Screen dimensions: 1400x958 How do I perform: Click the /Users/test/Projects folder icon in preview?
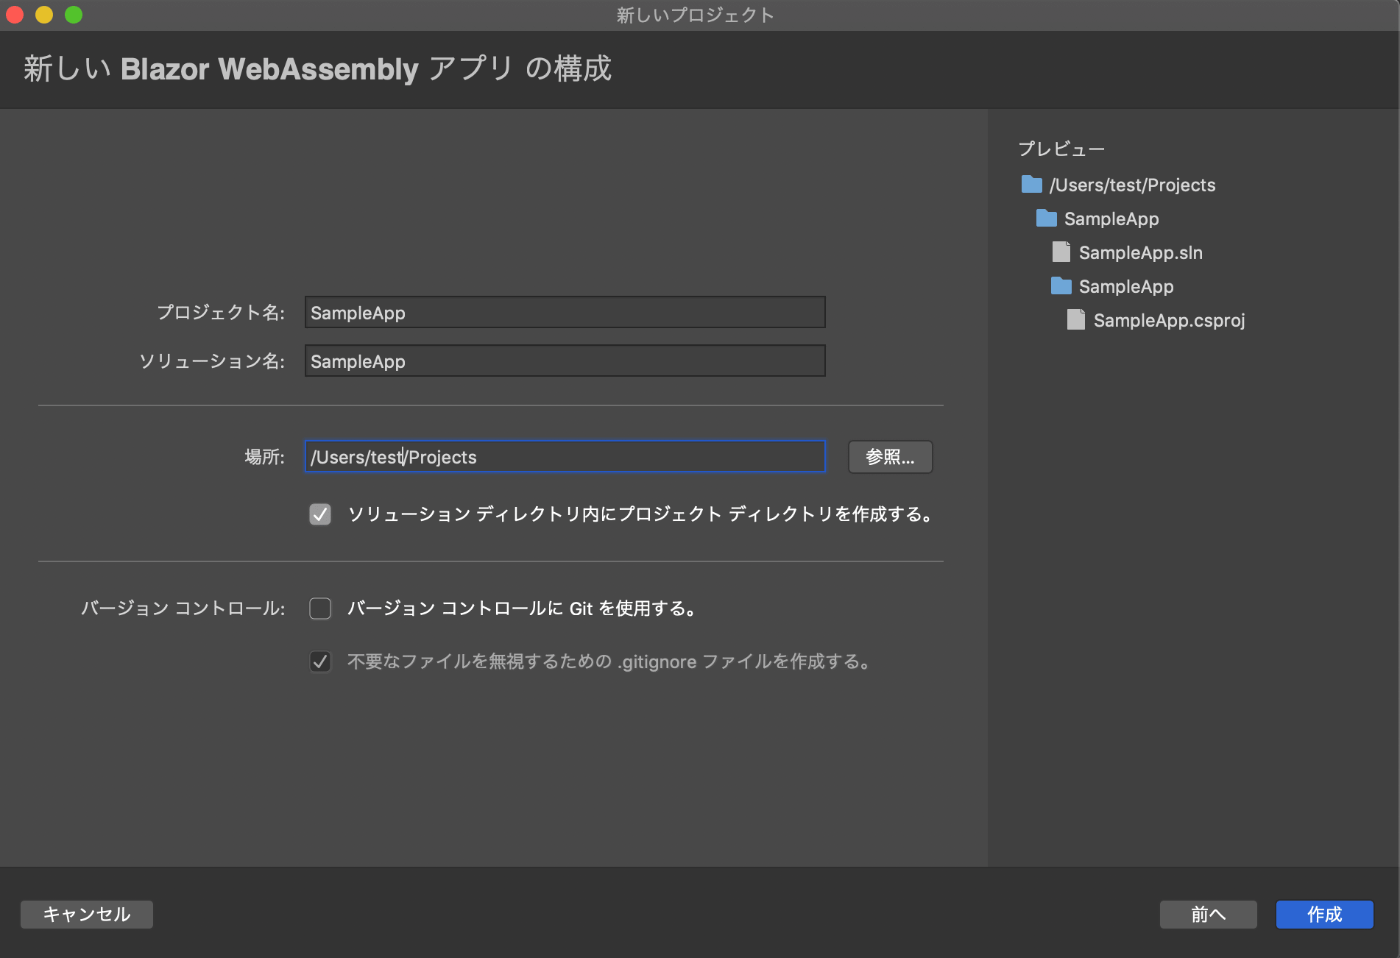(1032, 184)
